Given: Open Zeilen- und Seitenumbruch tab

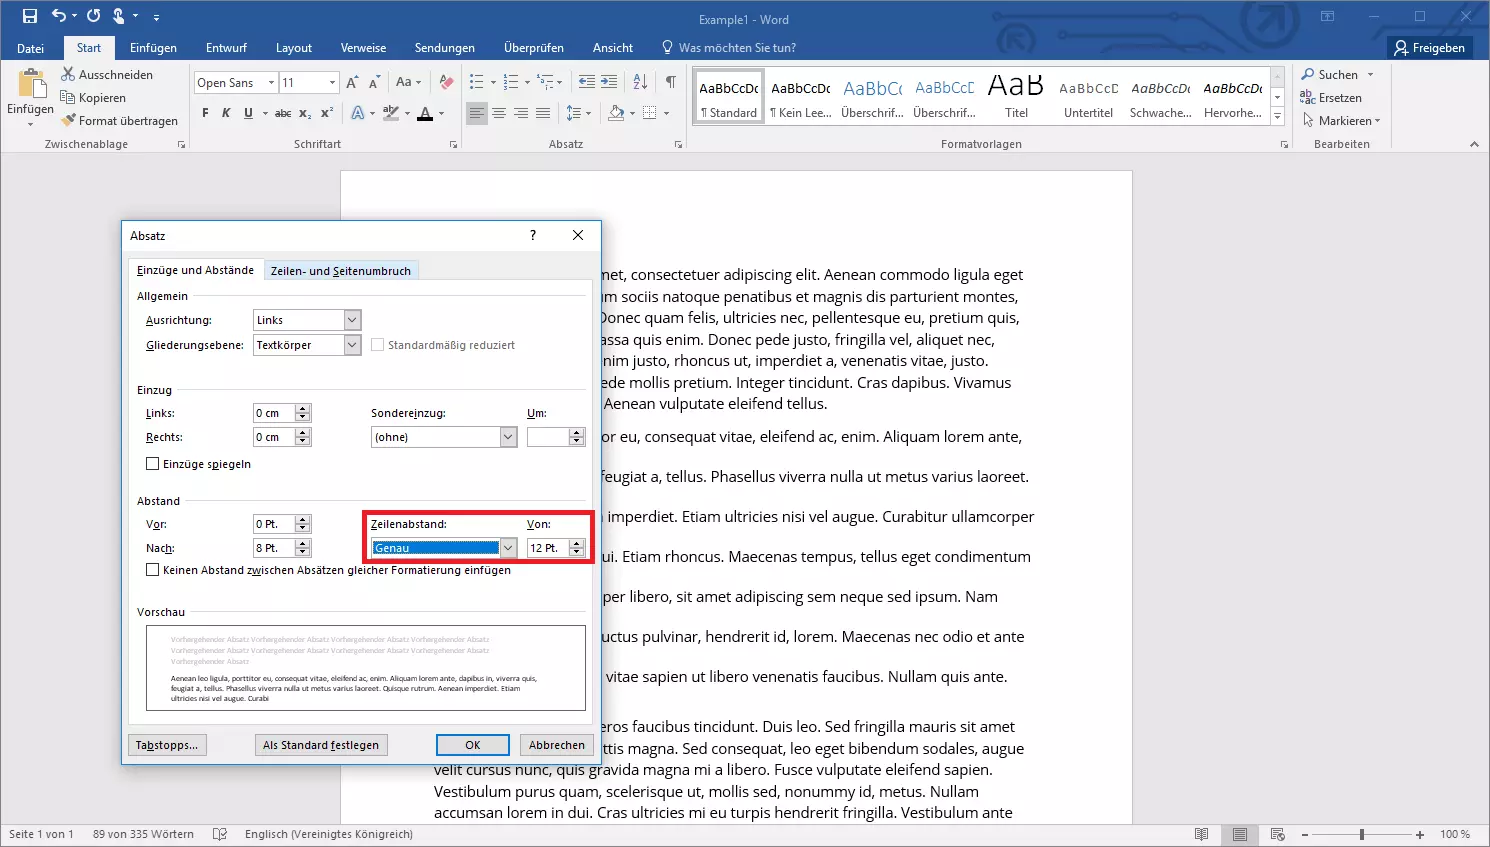Looking at the screenshot, I should [x=341, y=271].
